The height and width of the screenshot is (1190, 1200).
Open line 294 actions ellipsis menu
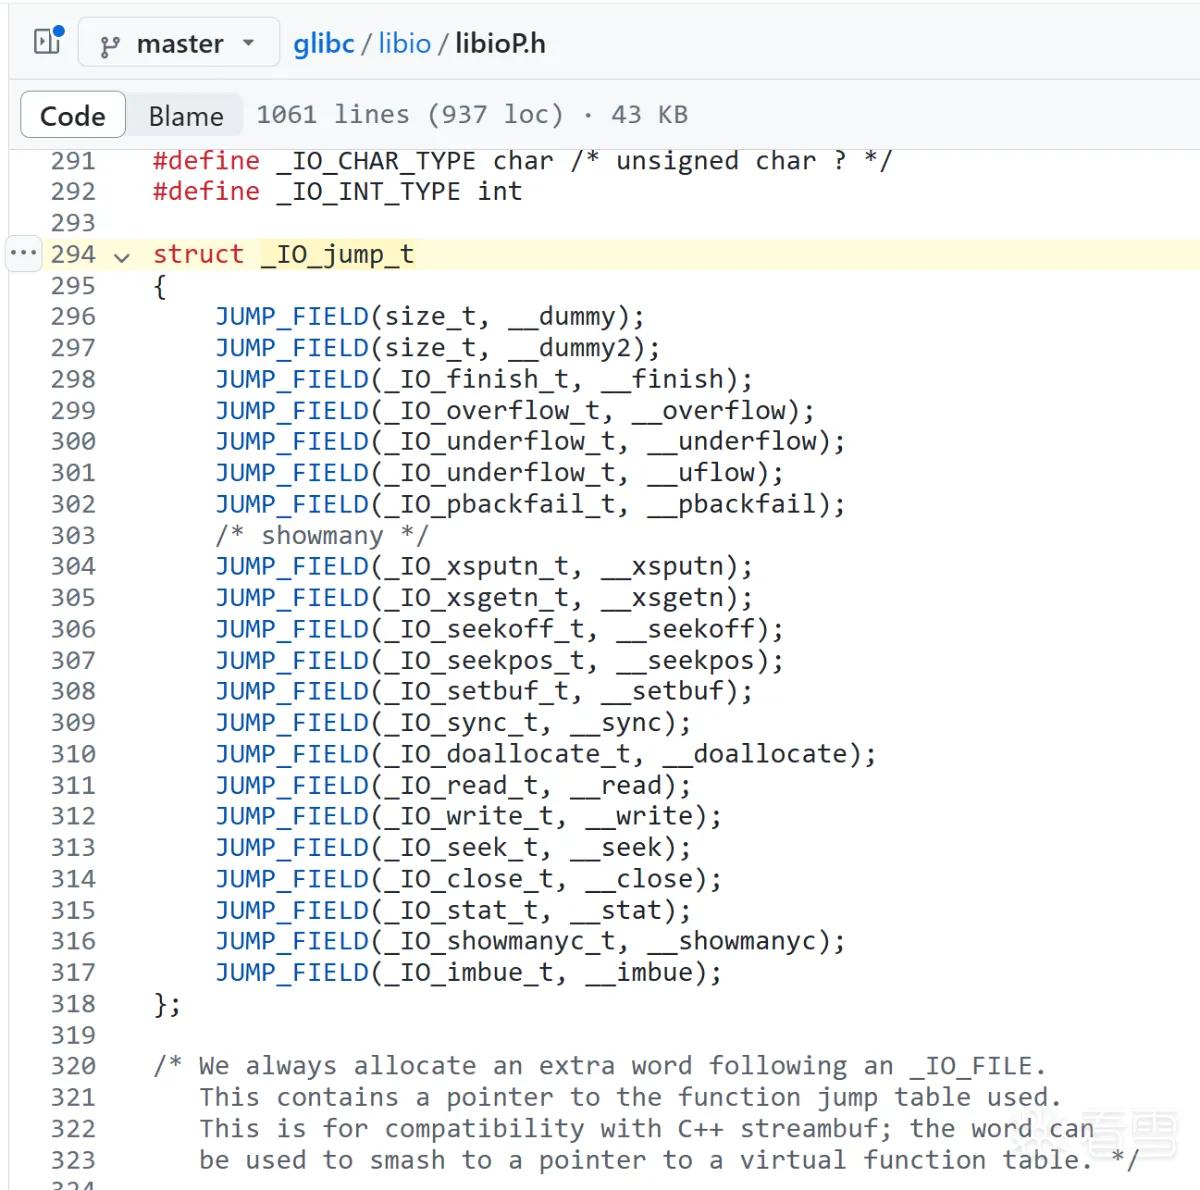point(23,253)
